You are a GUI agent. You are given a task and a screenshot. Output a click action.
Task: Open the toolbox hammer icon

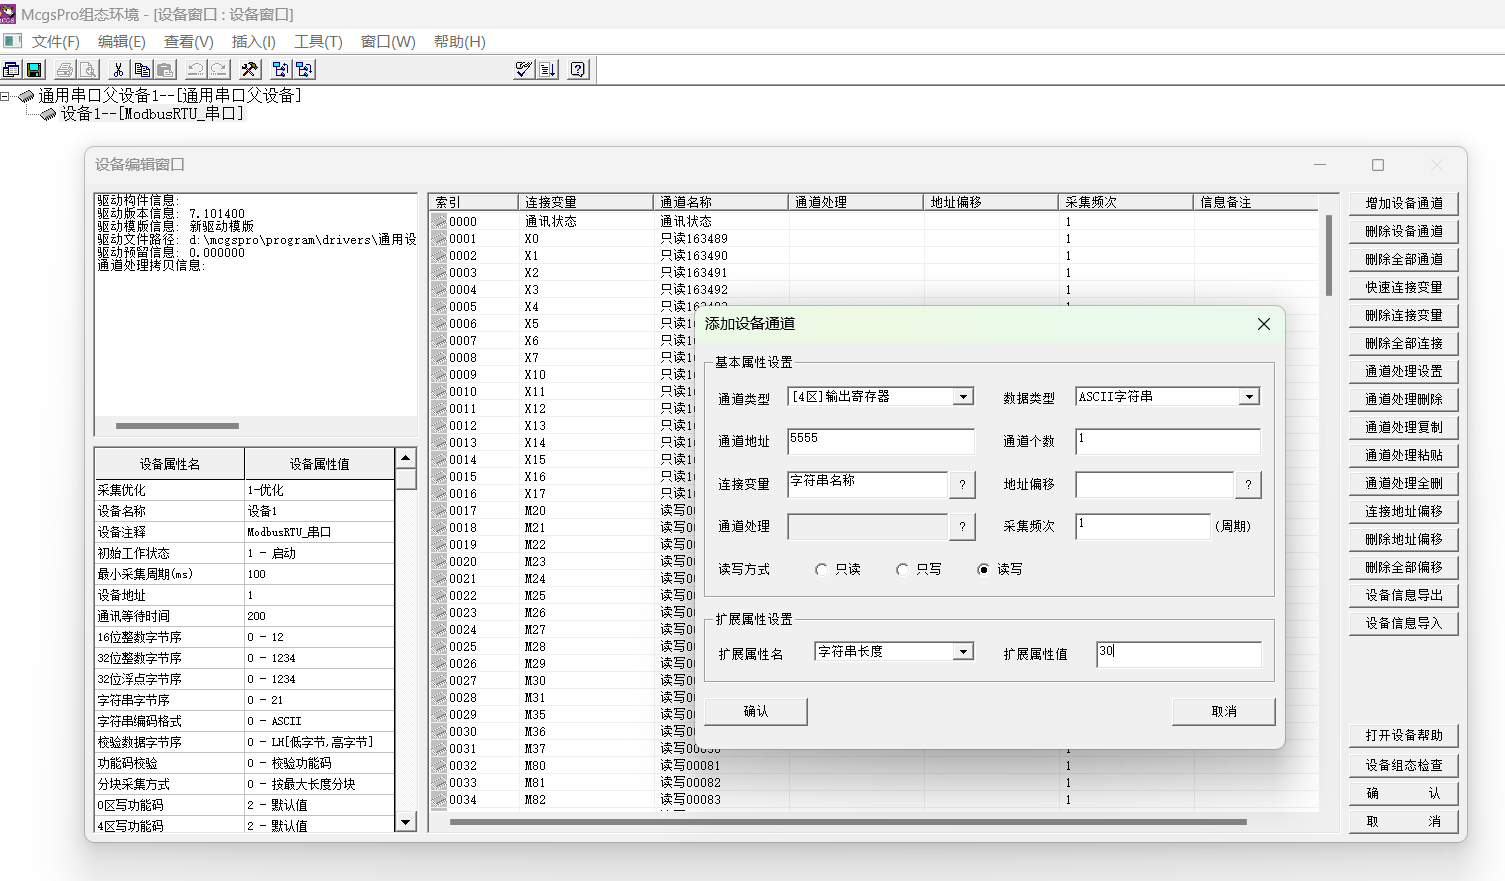(250, 69)
